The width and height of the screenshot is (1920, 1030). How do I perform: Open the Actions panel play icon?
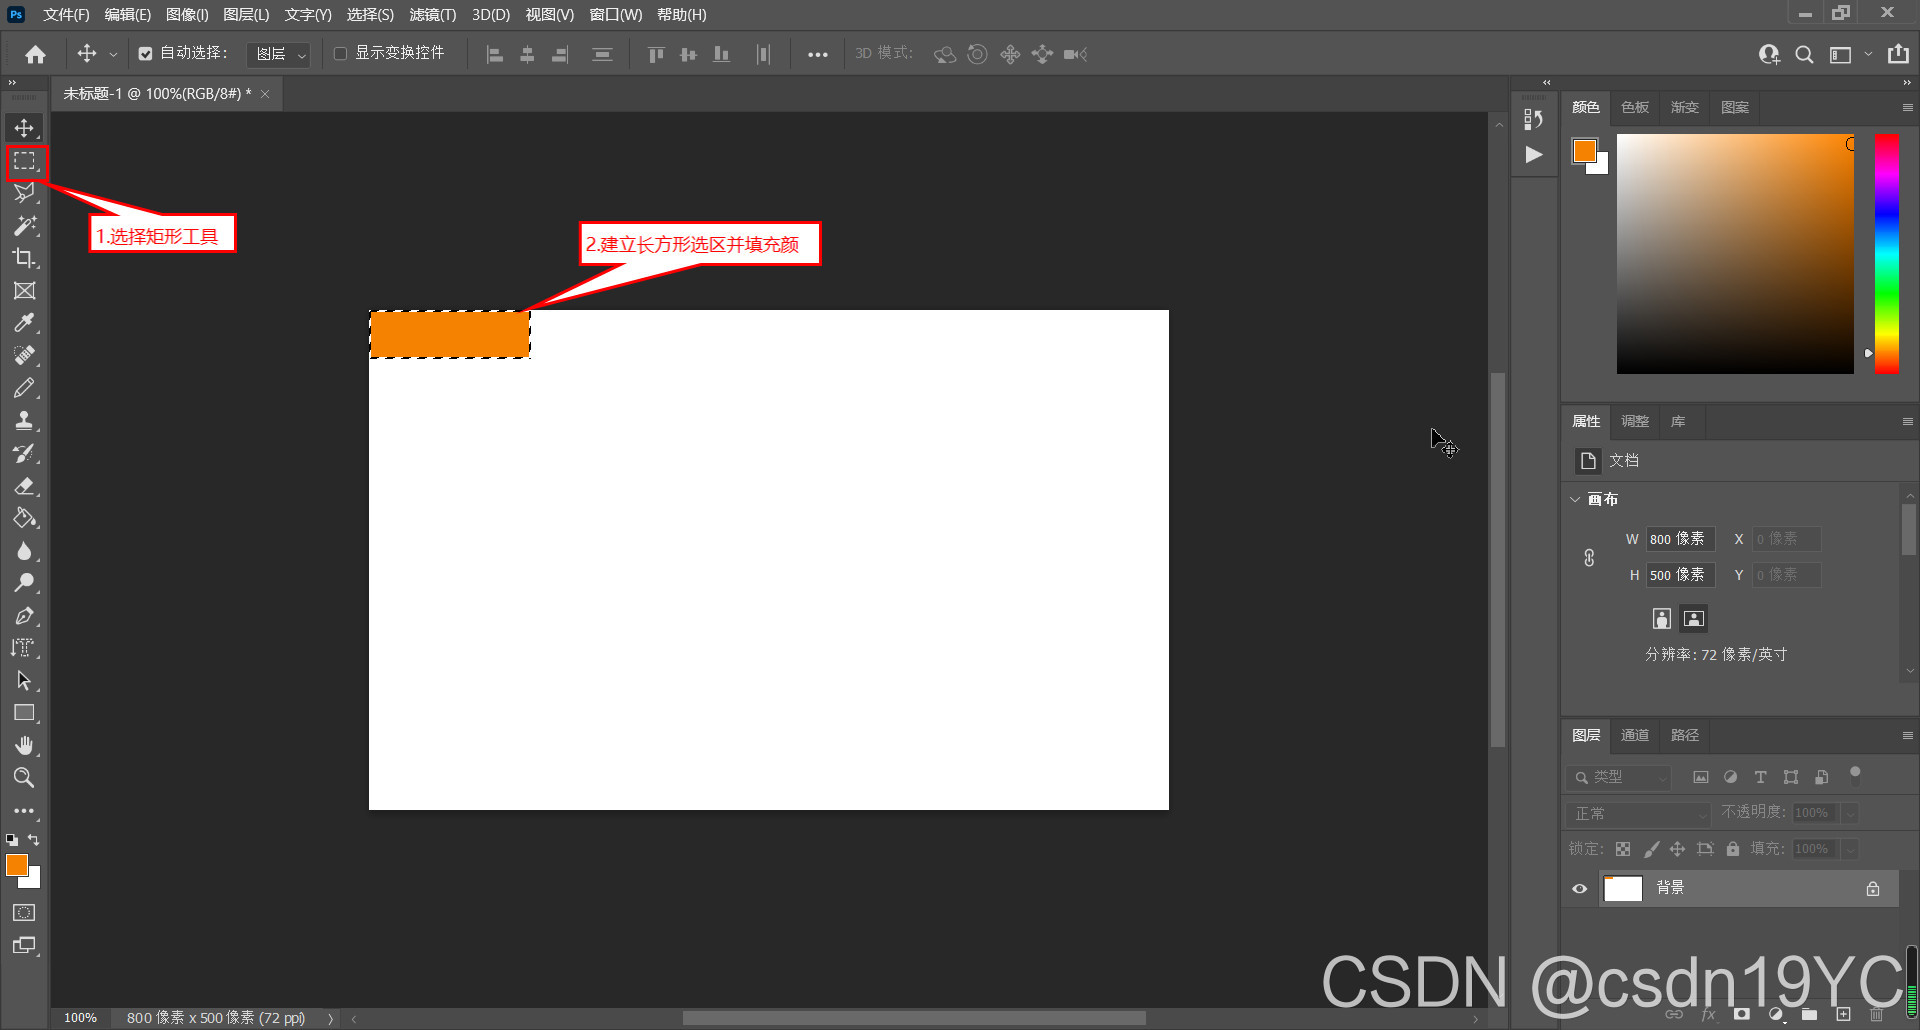click(x=1534, y=155)
